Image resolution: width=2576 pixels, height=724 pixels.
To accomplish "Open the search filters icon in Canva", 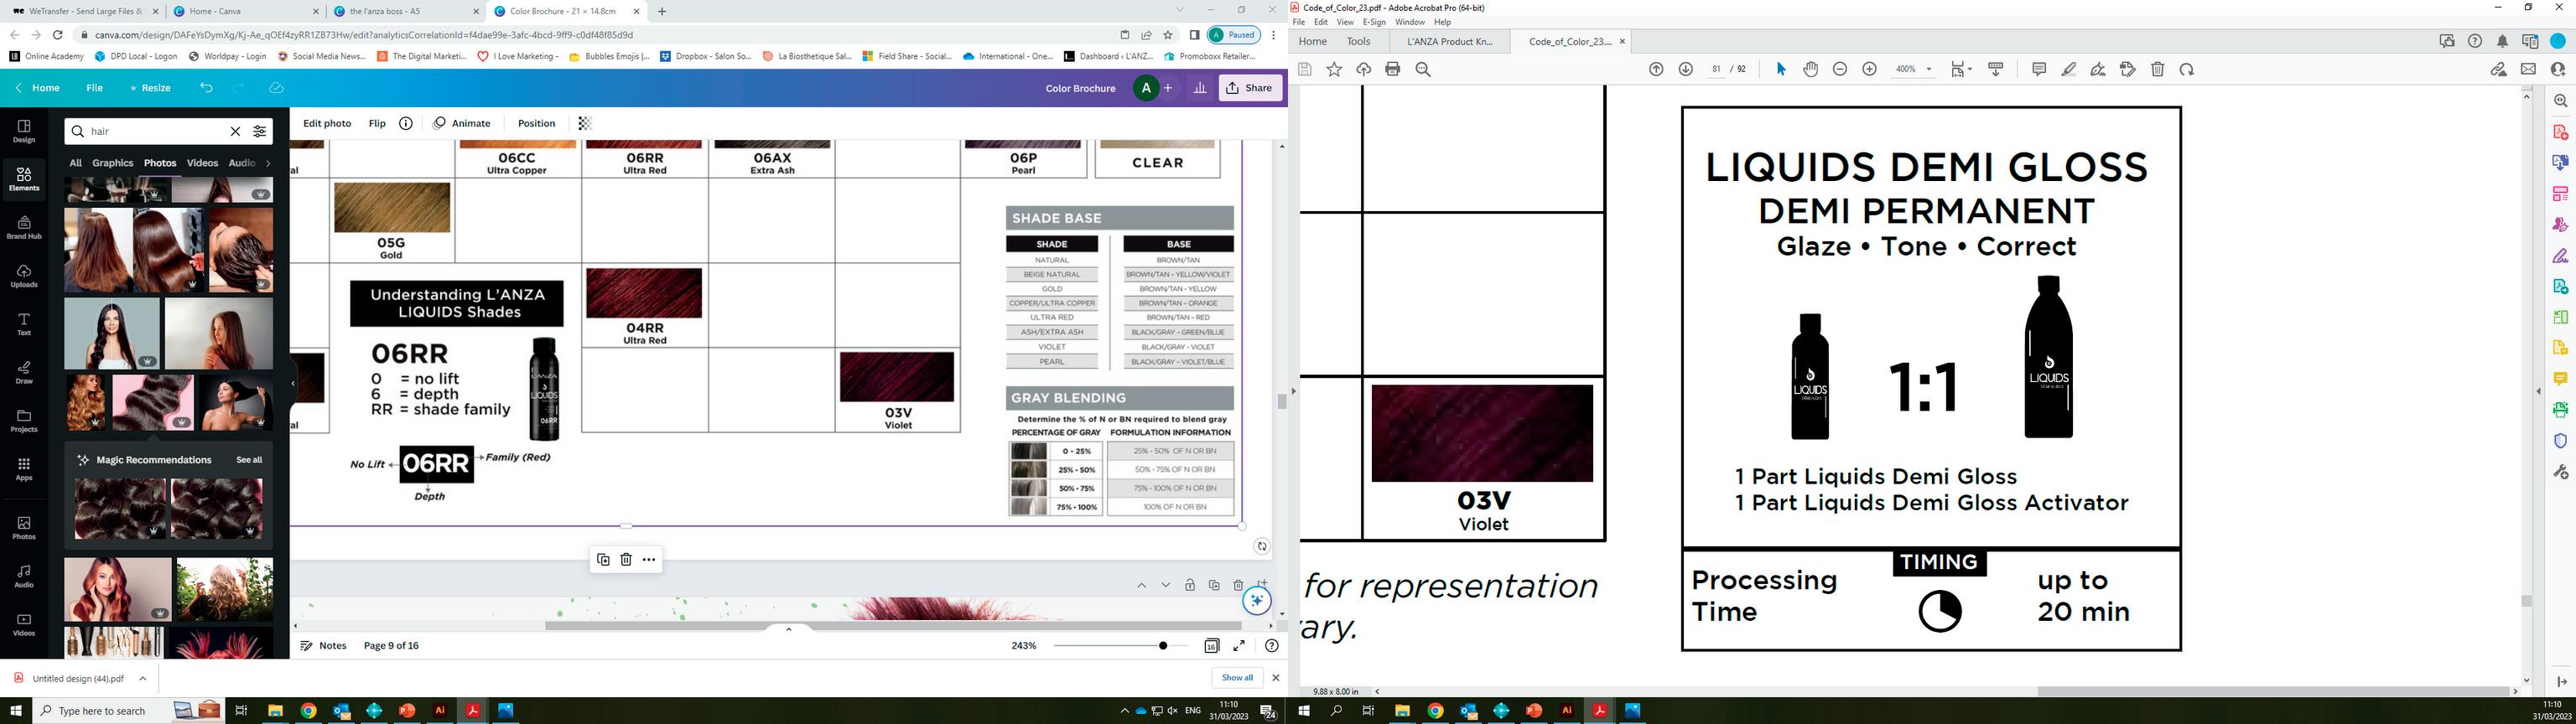I will [260, 131].
